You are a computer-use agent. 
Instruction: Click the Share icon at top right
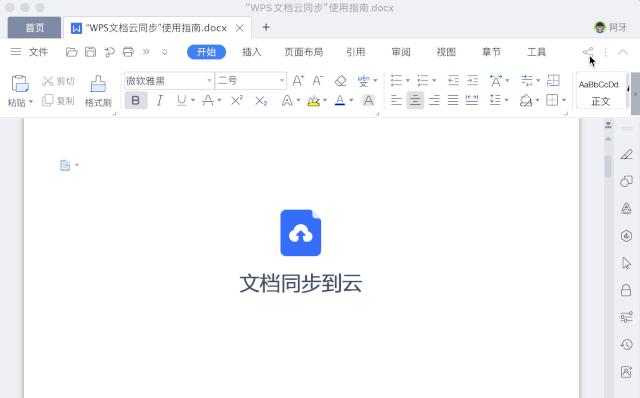tap(588, 52)
